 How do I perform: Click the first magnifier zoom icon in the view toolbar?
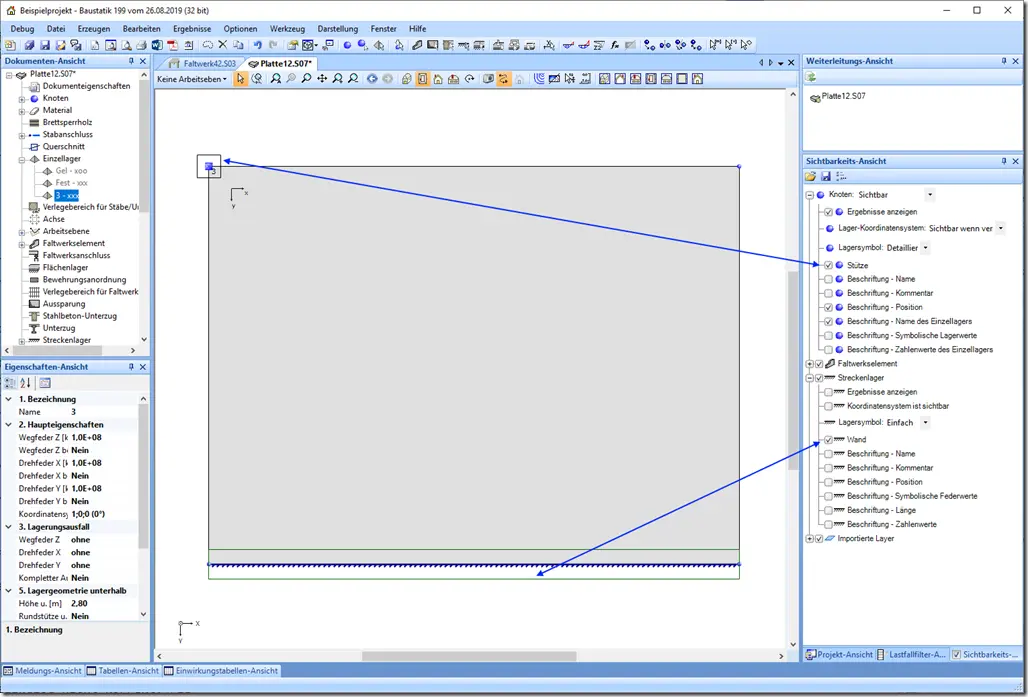[x=275, y=79]
